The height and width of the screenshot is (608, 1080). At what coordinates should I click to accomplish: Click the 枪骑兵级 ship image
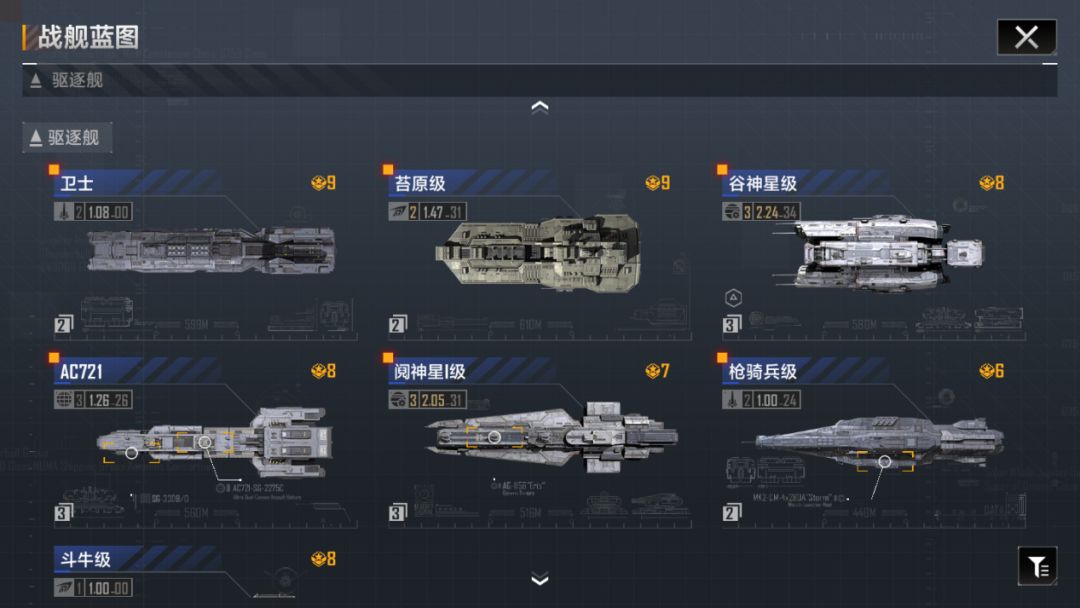point(879,439)
